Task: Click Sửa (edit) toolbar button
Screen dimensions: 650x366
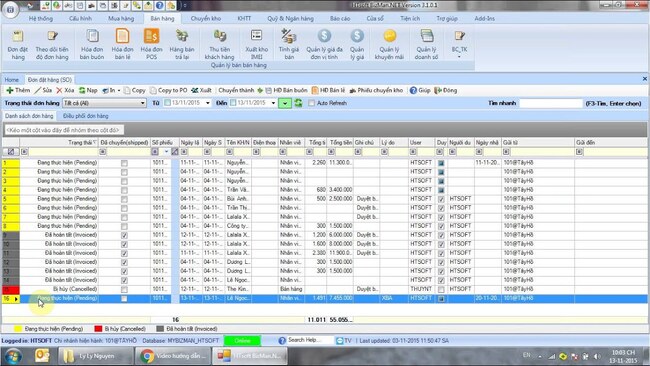Action: [44, 90]
